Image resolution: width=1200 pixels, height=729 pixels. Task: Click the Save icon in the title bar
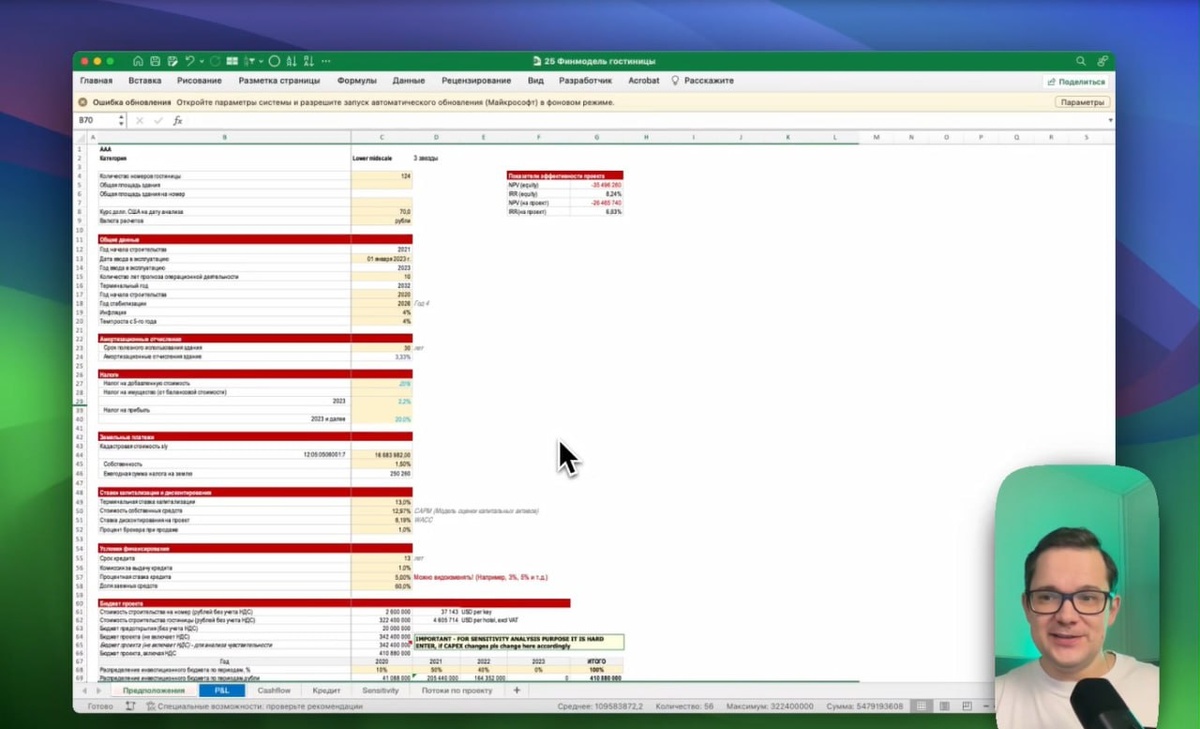155,61
